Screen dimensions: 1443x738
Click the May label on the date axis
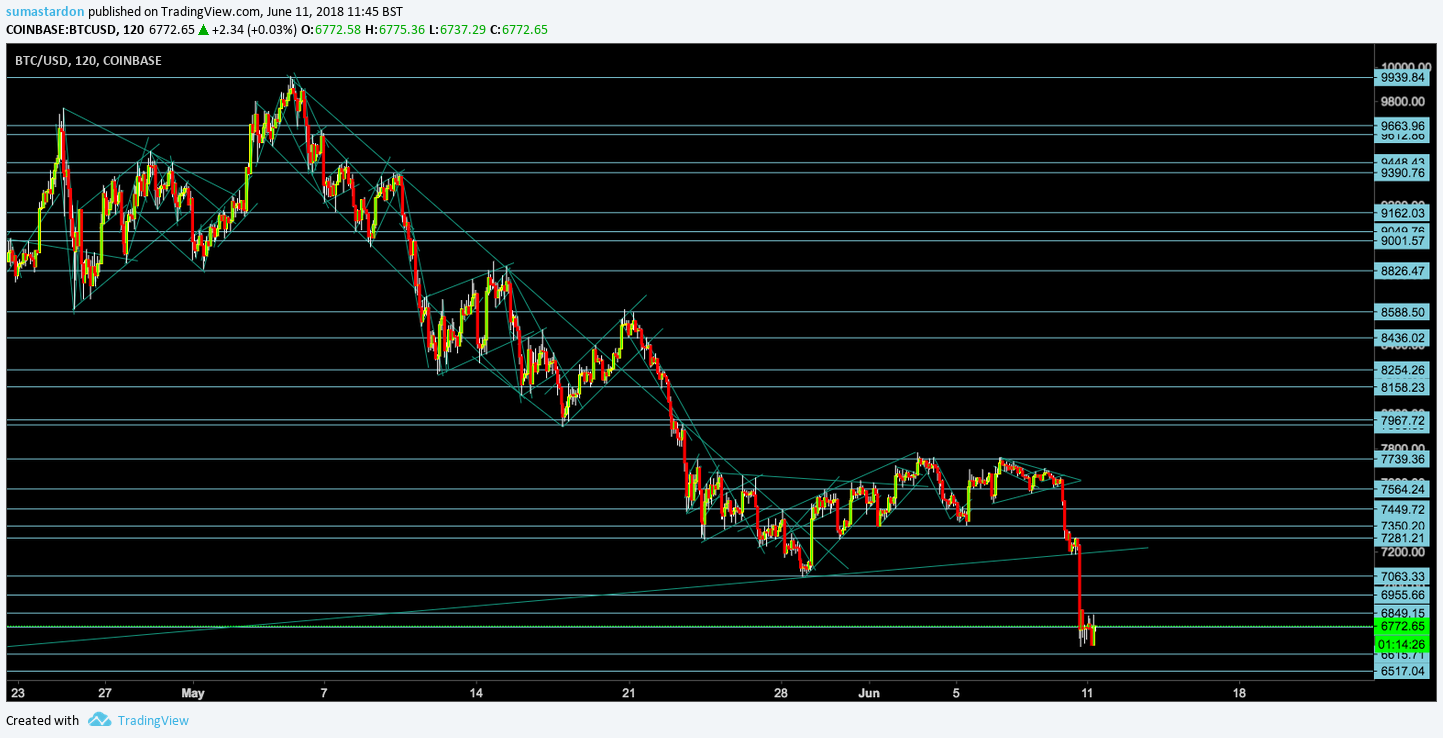pyautogui.click(x=193, y=692)
